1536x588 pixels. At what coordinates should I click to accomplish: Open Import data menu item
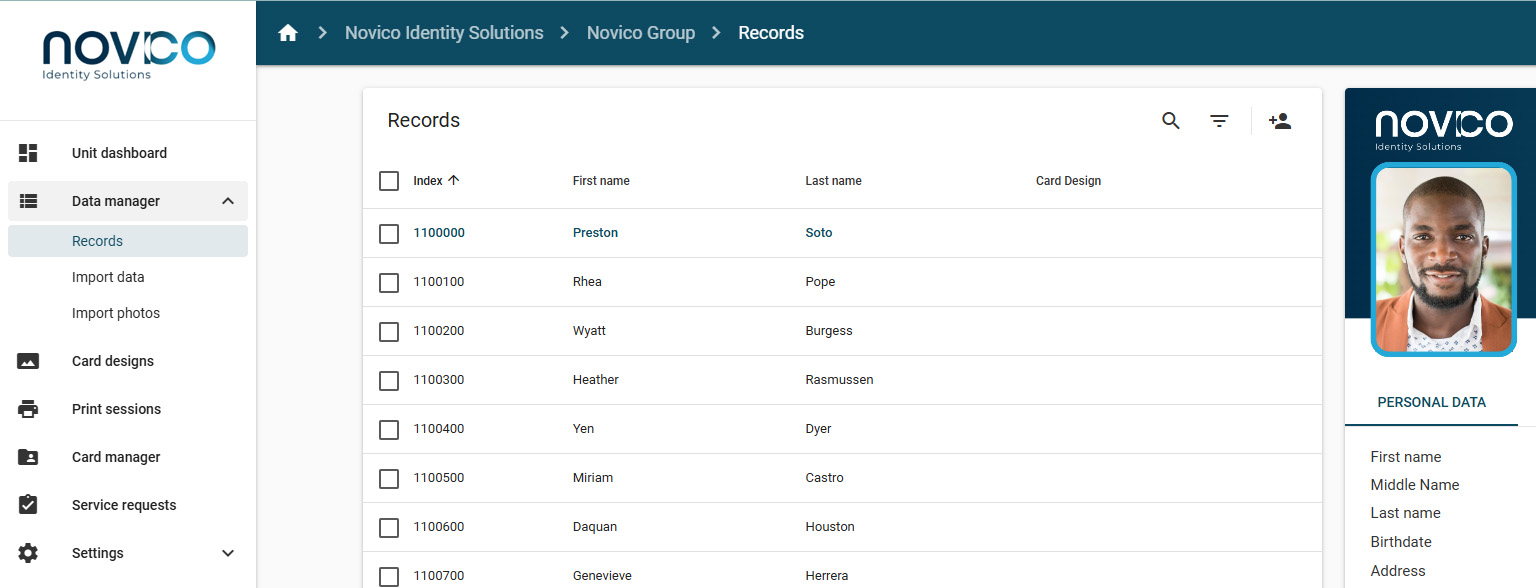coord(108,277)
